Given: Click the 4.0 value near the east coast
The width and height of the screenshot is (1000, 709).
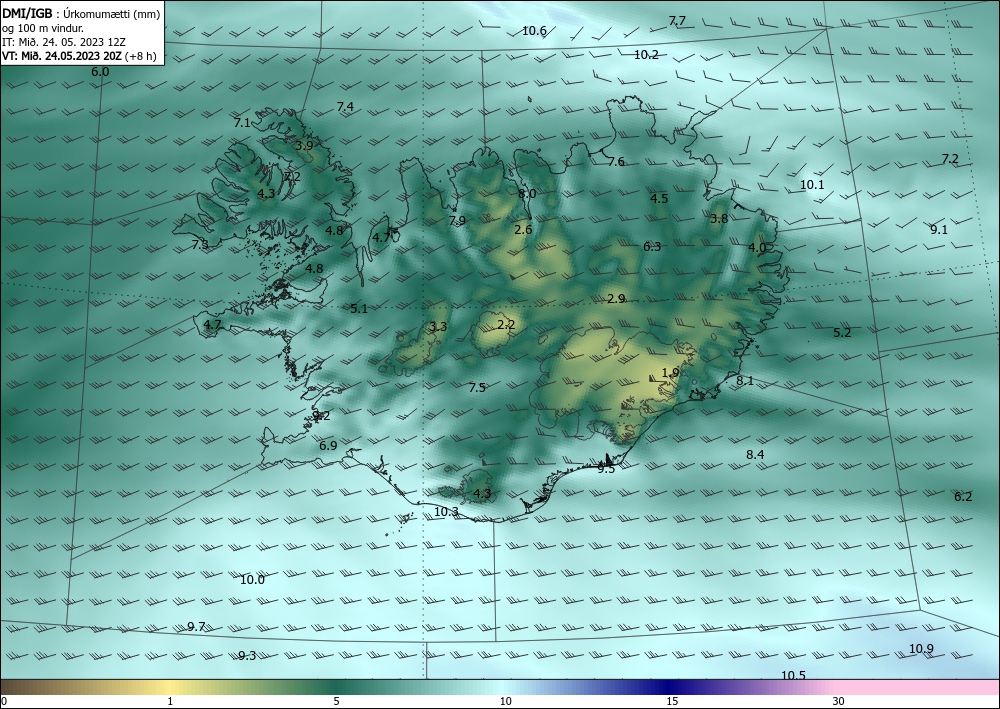Looking at the screenshot, I should (x=757, y=248).
